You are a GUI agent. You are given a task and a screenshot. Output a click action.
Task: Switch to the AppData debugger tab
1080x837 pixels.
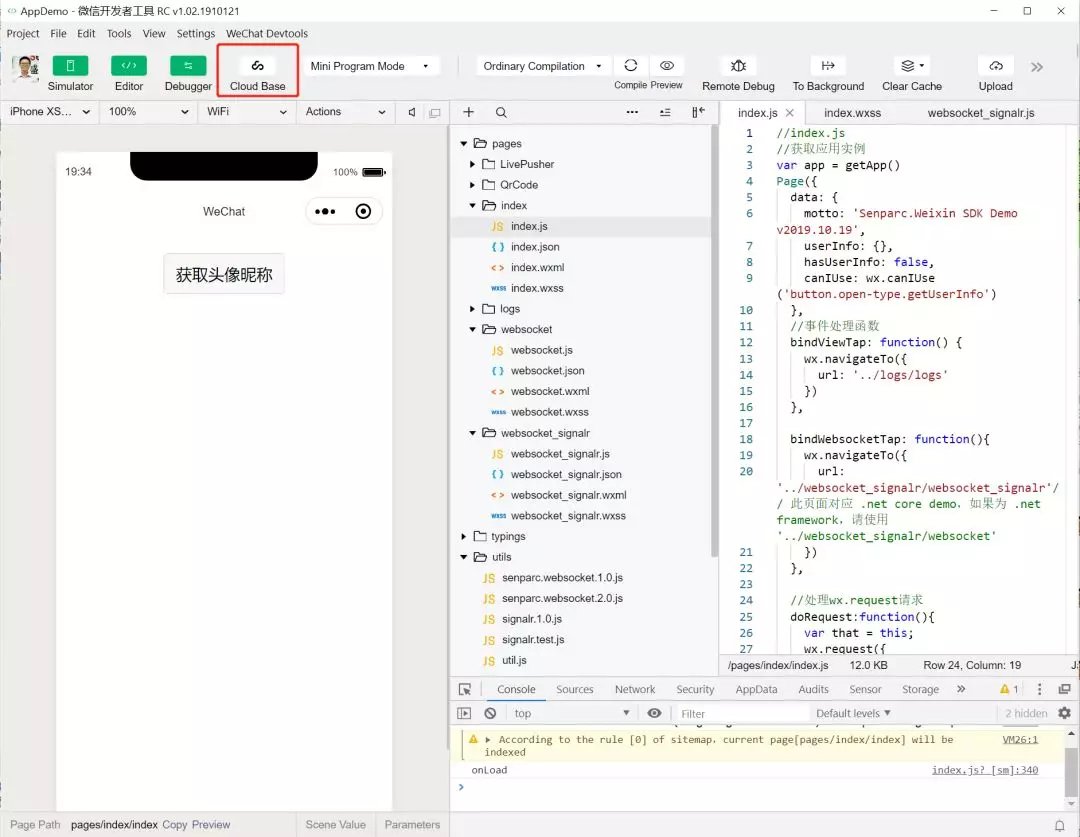click(x=756, y=689)
